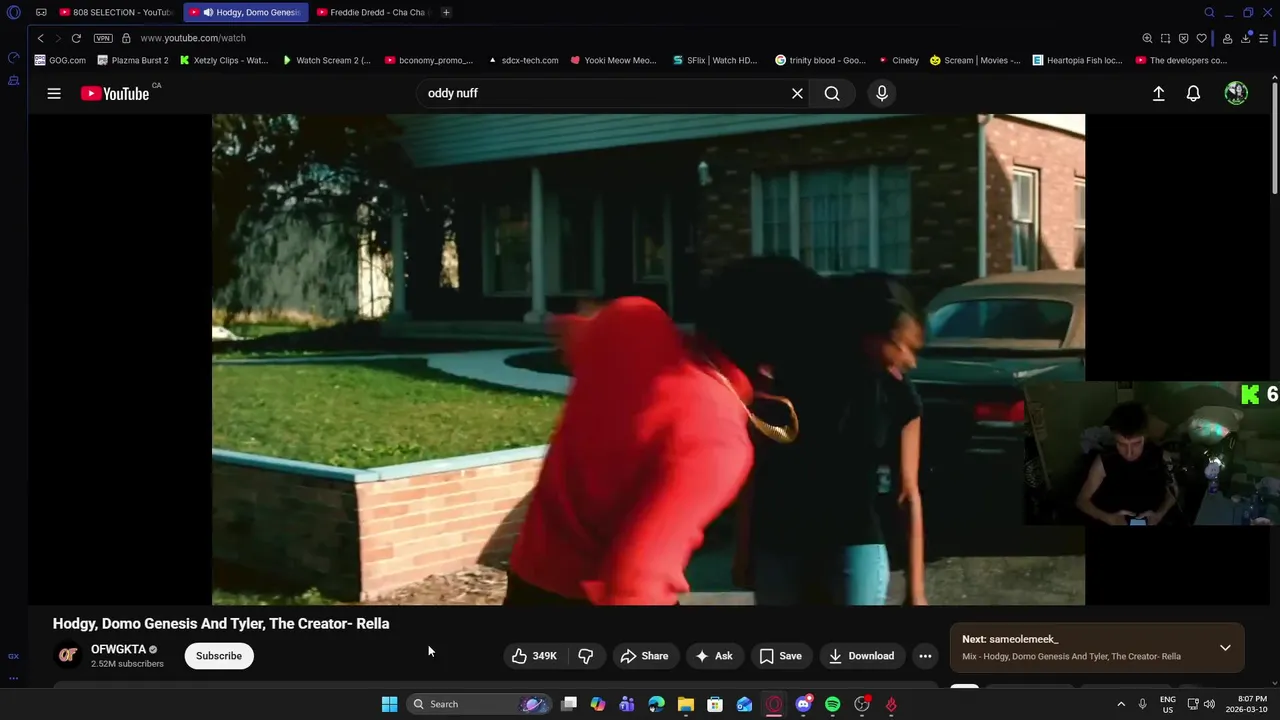
Task: Switch to Freddie Dredd - Cha Cha tab
Action: [x=371, y=12]
